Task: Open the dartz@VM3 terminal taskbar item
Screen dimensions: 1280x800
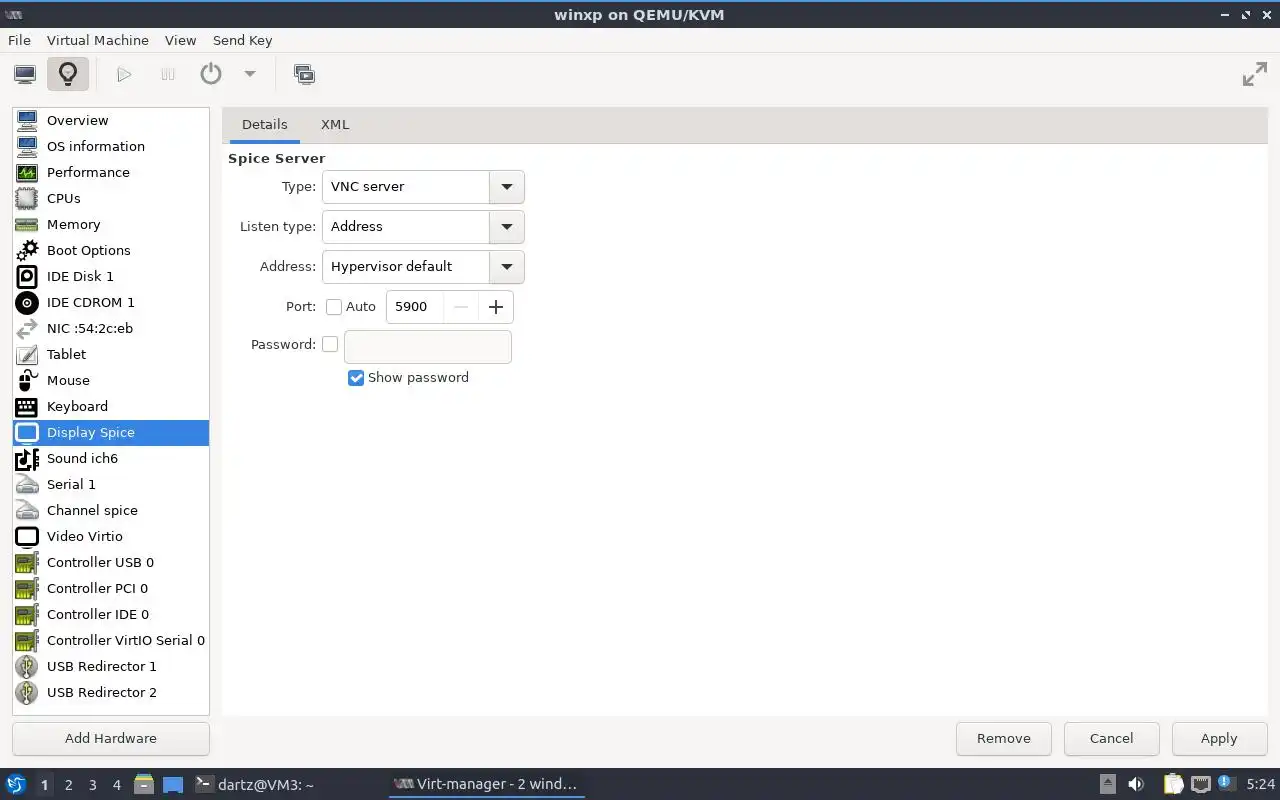Action: click(255, 785)
